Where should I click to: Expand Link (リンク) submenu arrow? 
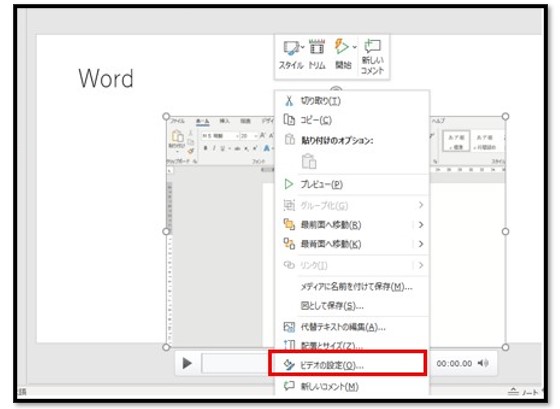click(x=421, y=265)
